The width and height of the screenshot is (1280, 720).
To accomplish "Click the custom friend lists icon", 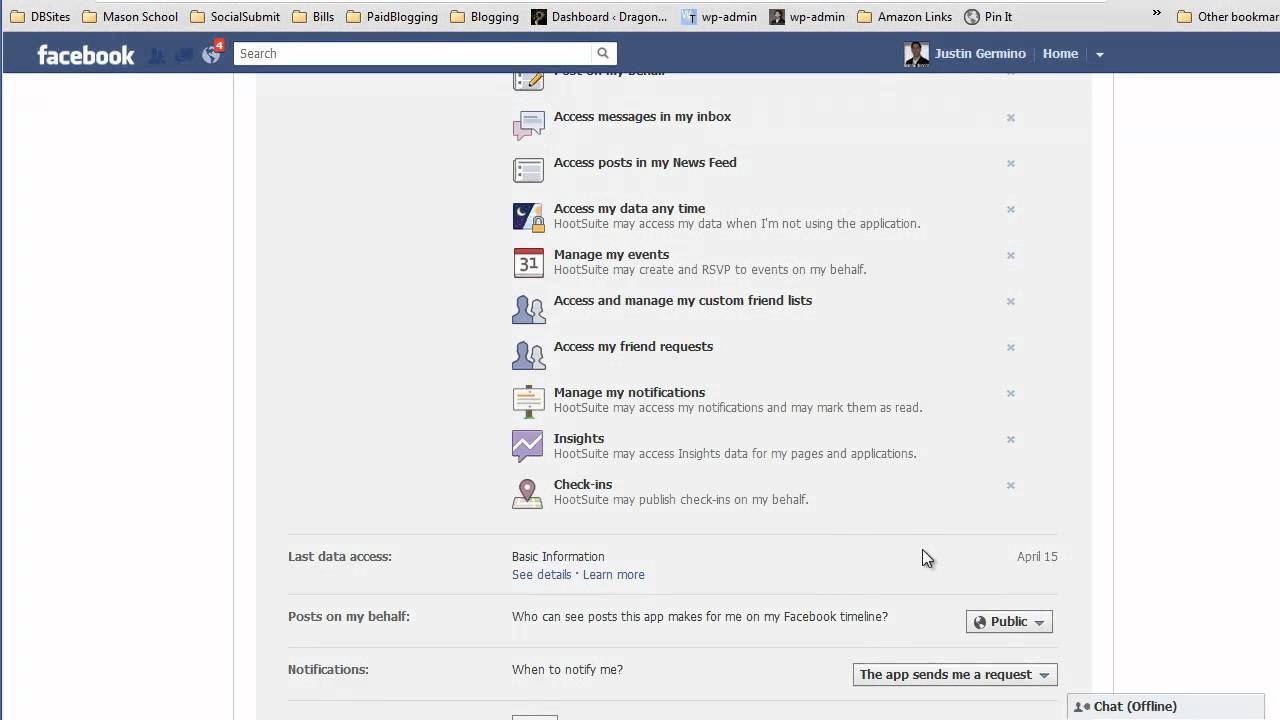I will 528,309.
